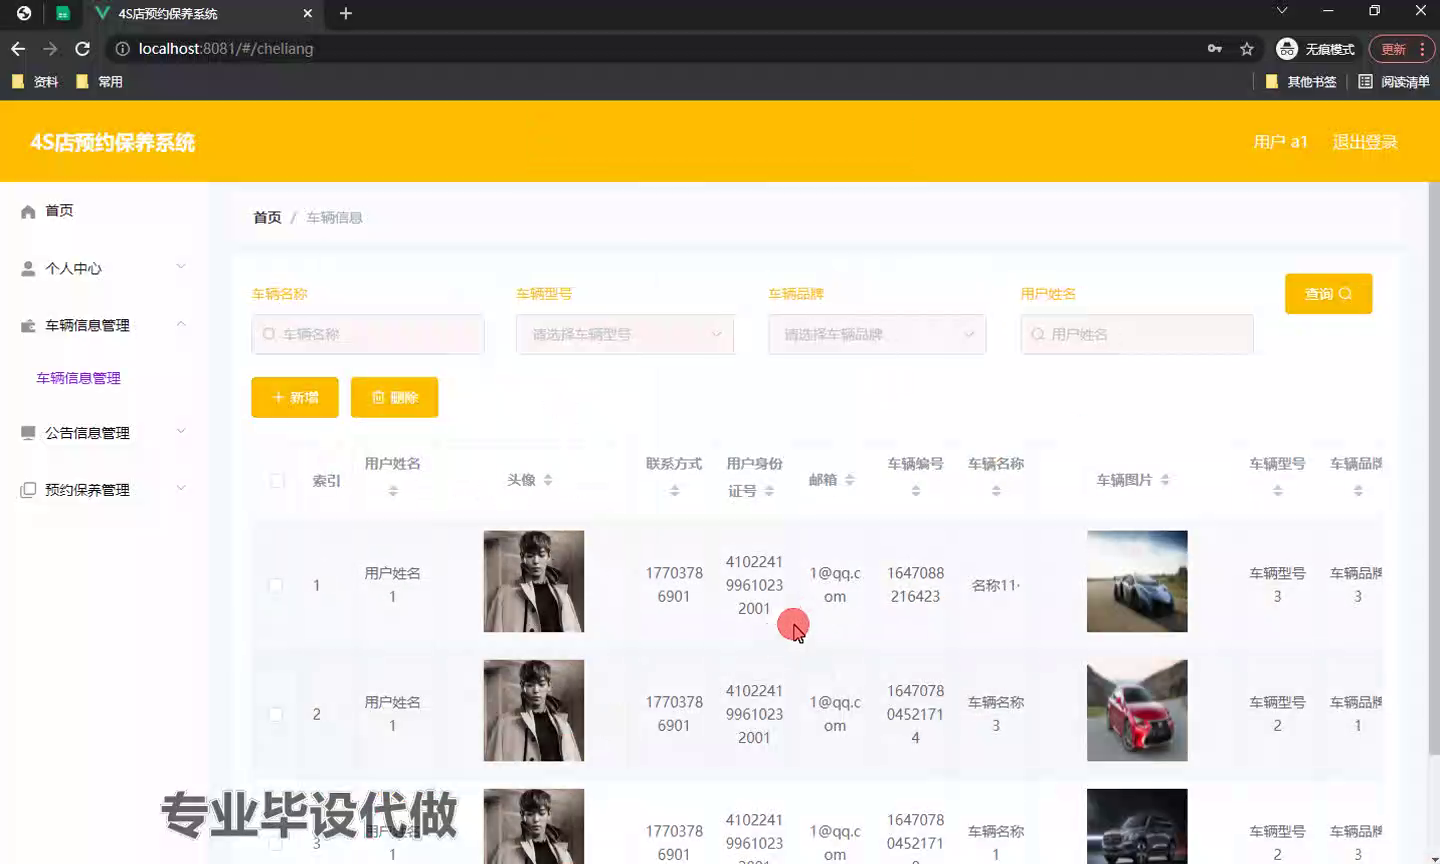
Task: Tick the checkbox for row 2
Action: click(276, 714)
